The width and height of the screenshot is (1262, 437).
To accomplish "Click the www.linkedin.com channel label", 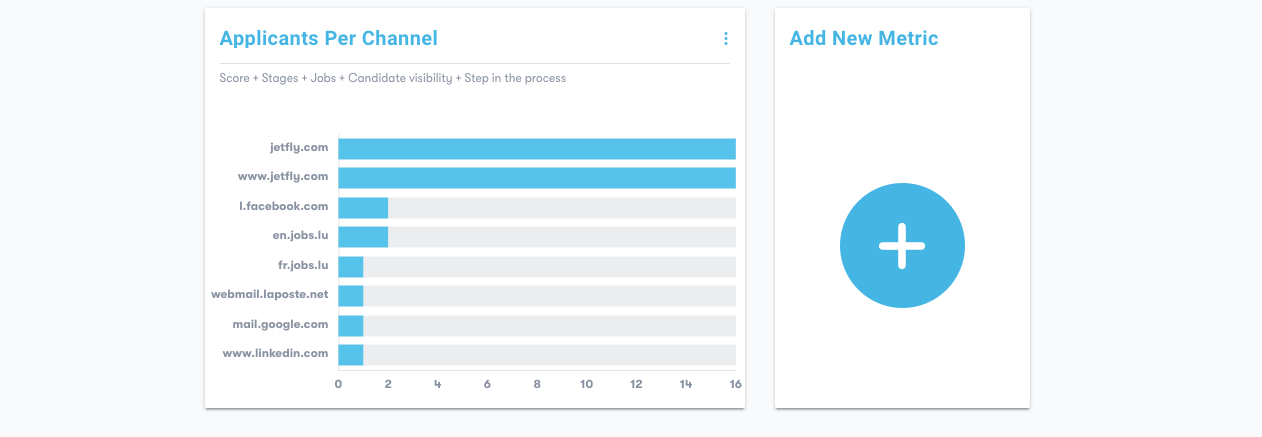I will (275, 354).
